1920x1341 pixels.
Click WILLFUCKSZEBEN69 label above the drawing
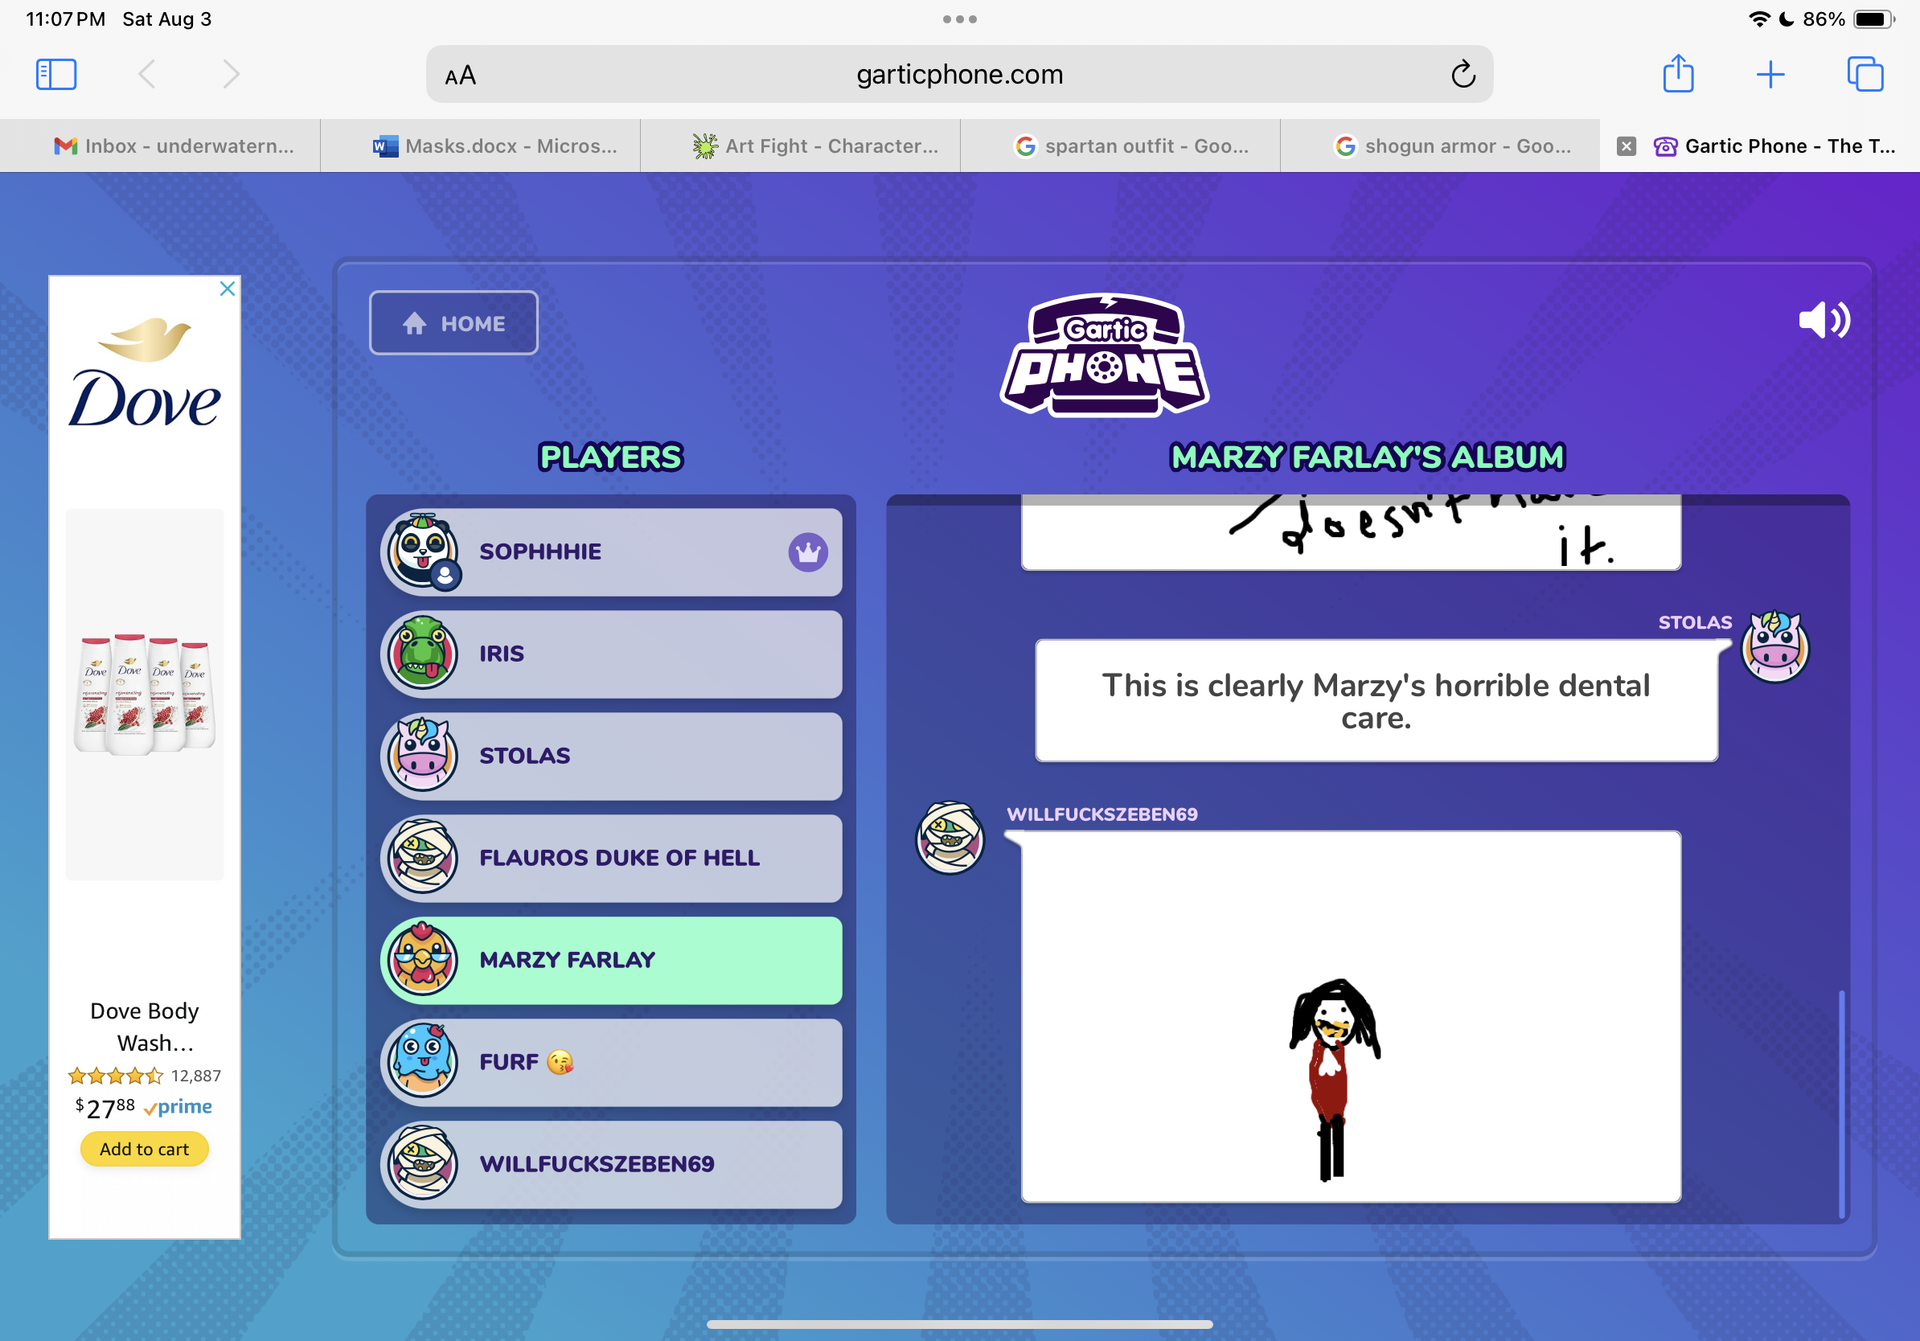tap(1102, 814)
